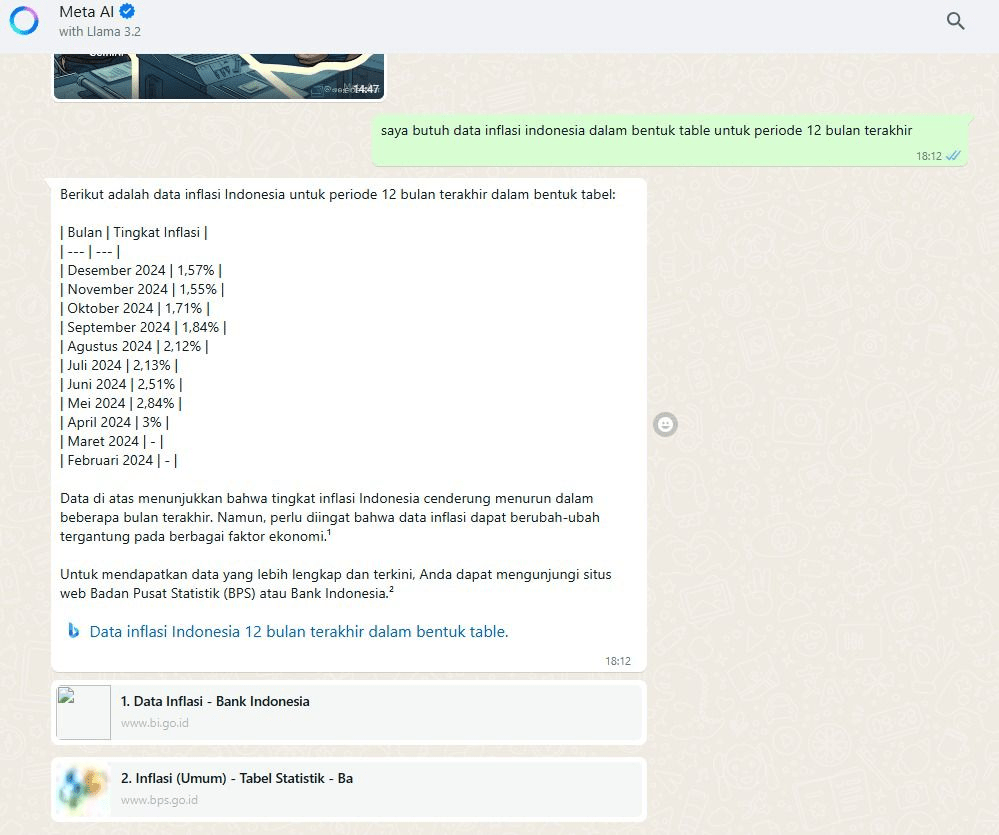Screen dimensions: 999x835
Task: Click the broken thumbnail of Bank Indonesia source
Action: pos(83,712)
